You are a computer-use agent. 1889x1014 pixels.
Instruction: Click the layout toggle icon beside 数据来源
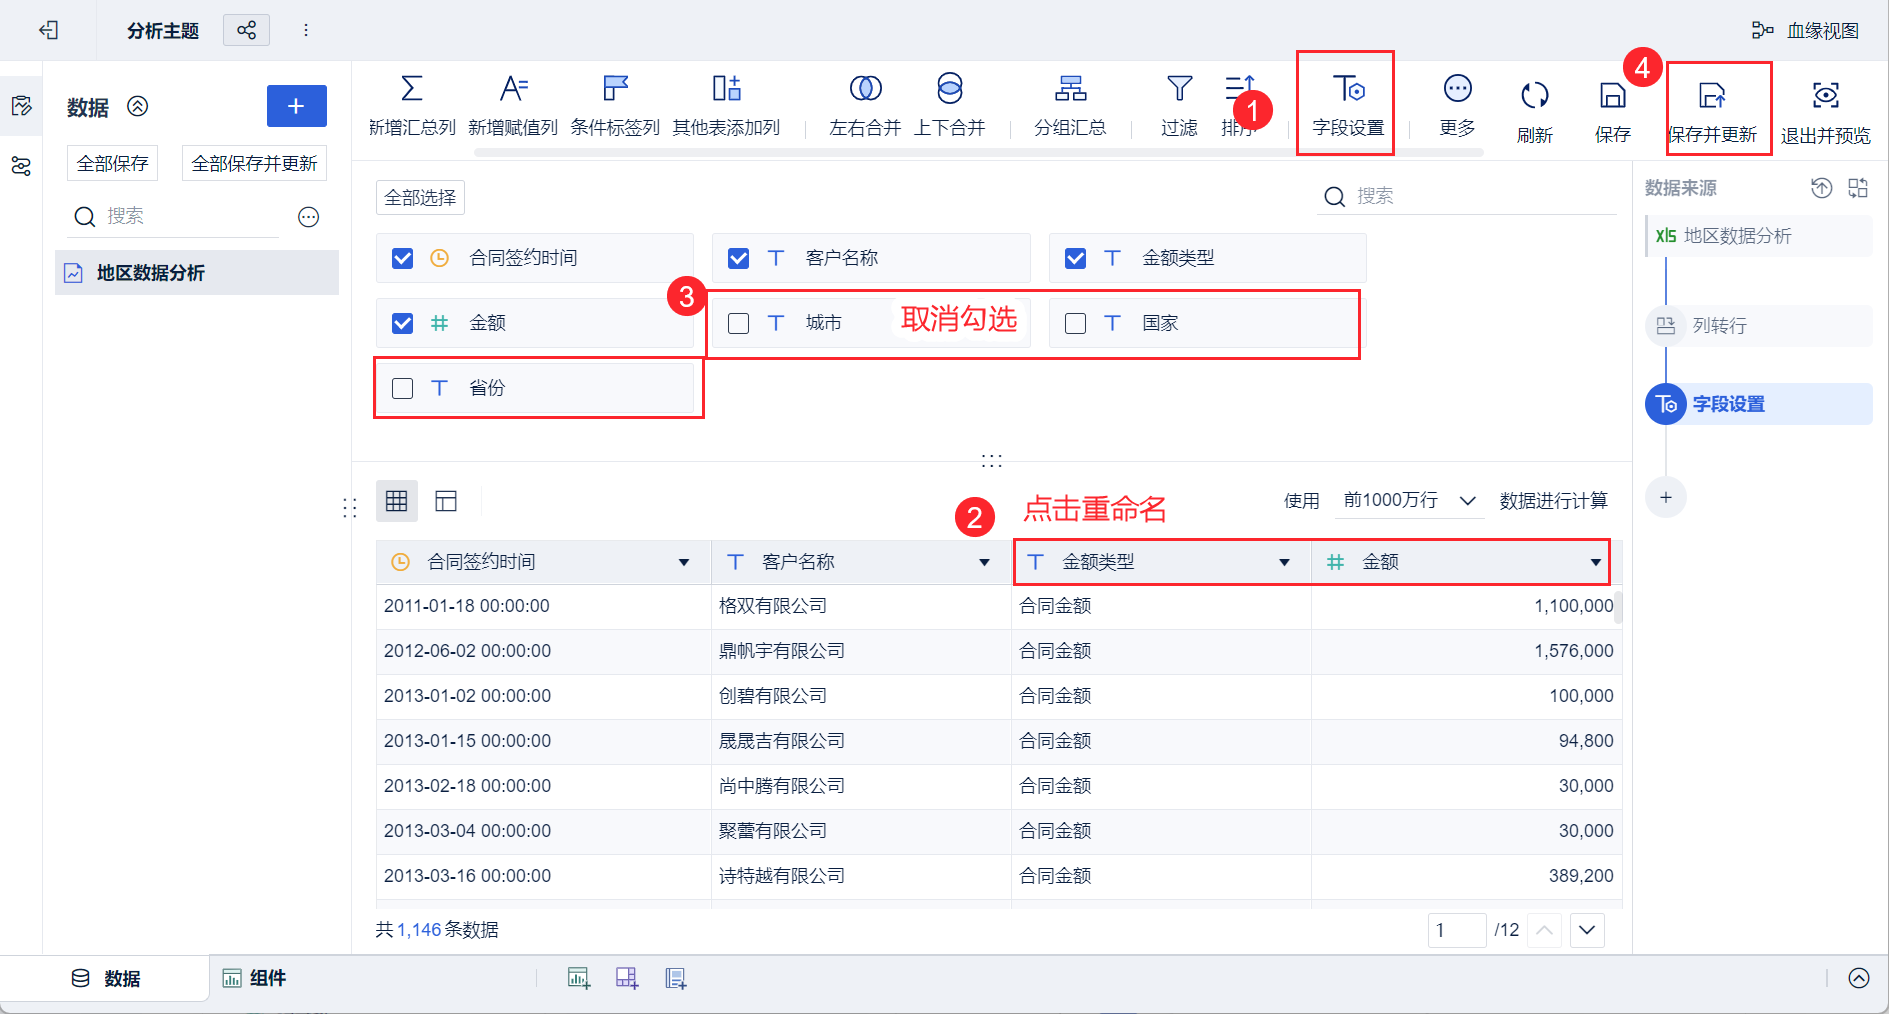(x=1858, y=188)
